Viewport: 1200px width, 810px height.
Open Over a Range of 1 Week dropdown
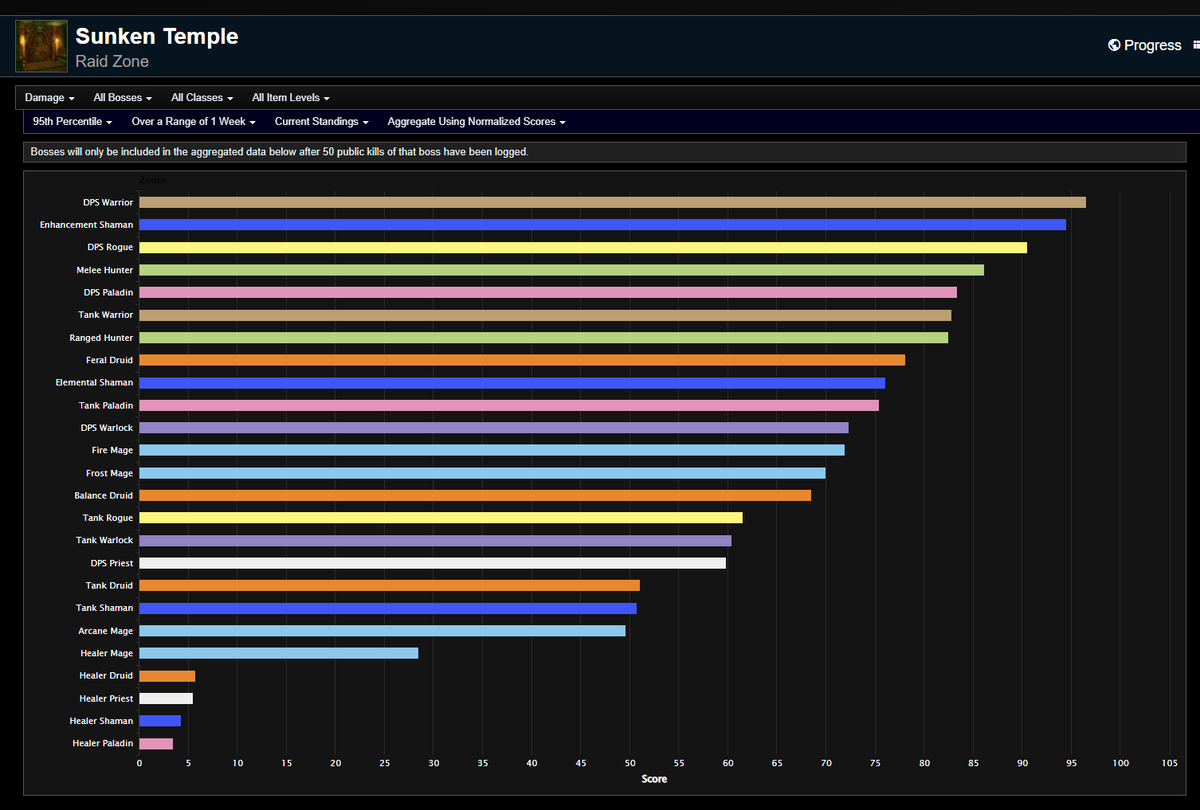tap(194, 121)
